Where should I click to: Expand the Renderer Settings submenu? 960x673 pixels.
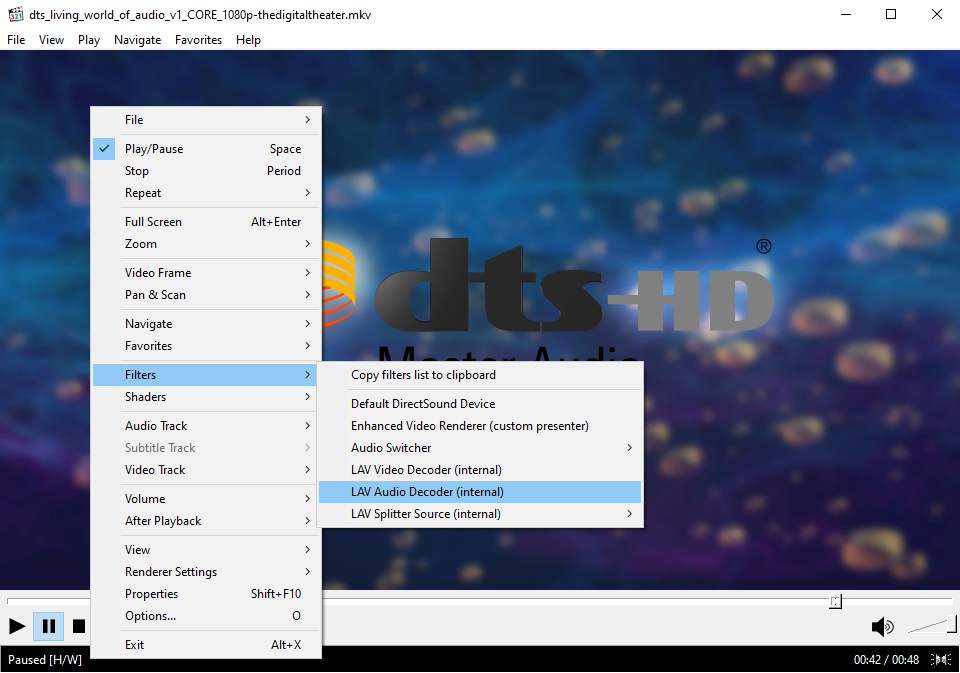click(x=206, y=571)
